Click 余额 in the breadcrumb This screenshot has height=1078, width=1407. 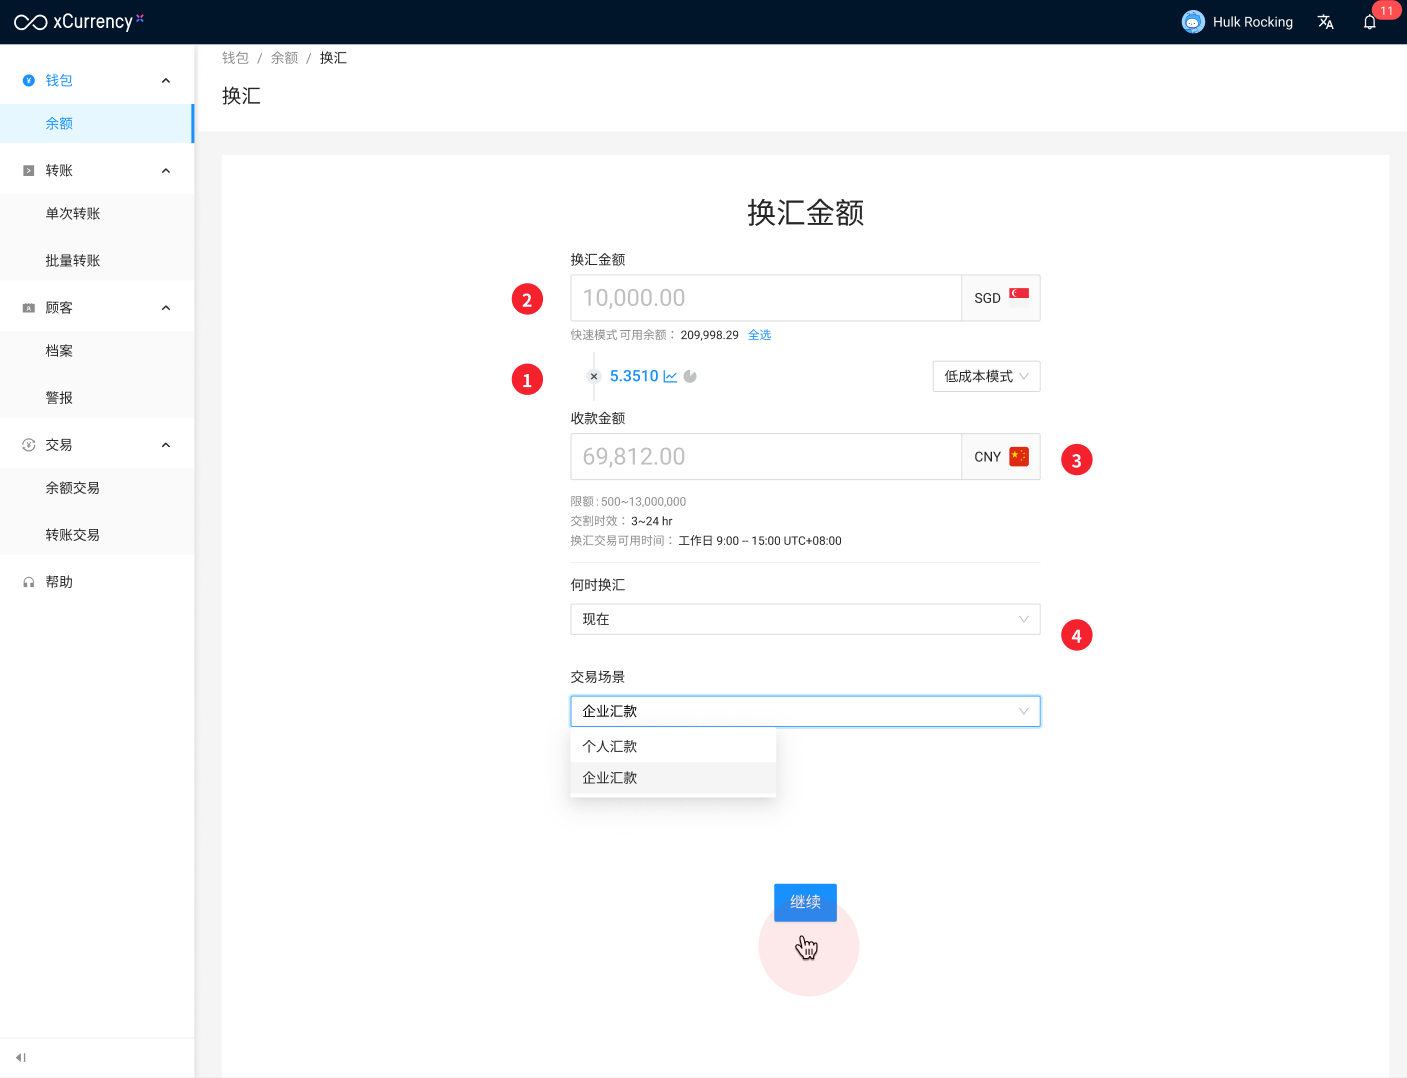pos(284,58)
